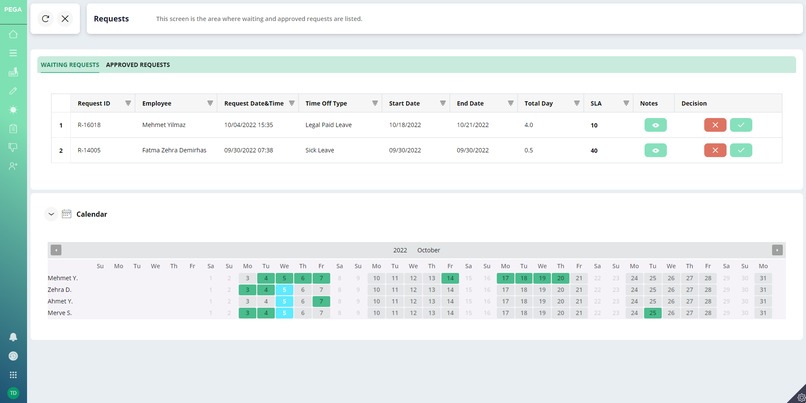Click Ahmet Y. calendar row label
This screenshot has height=403, width=806.
click(61, 301)
